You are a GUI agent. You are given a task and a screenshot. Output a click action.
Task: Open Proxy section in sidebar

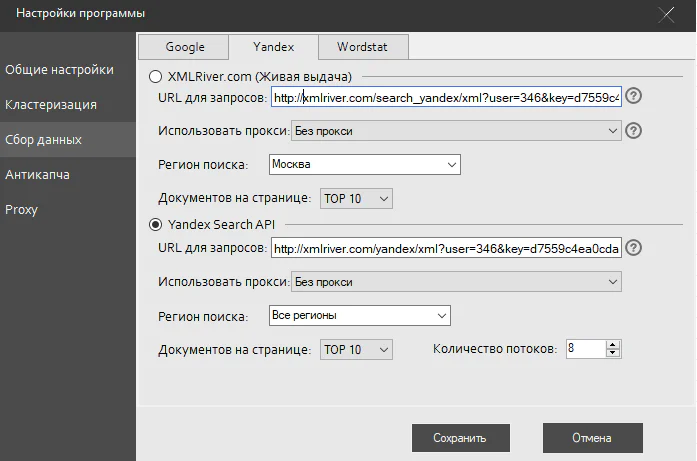[x=68, y=209]
